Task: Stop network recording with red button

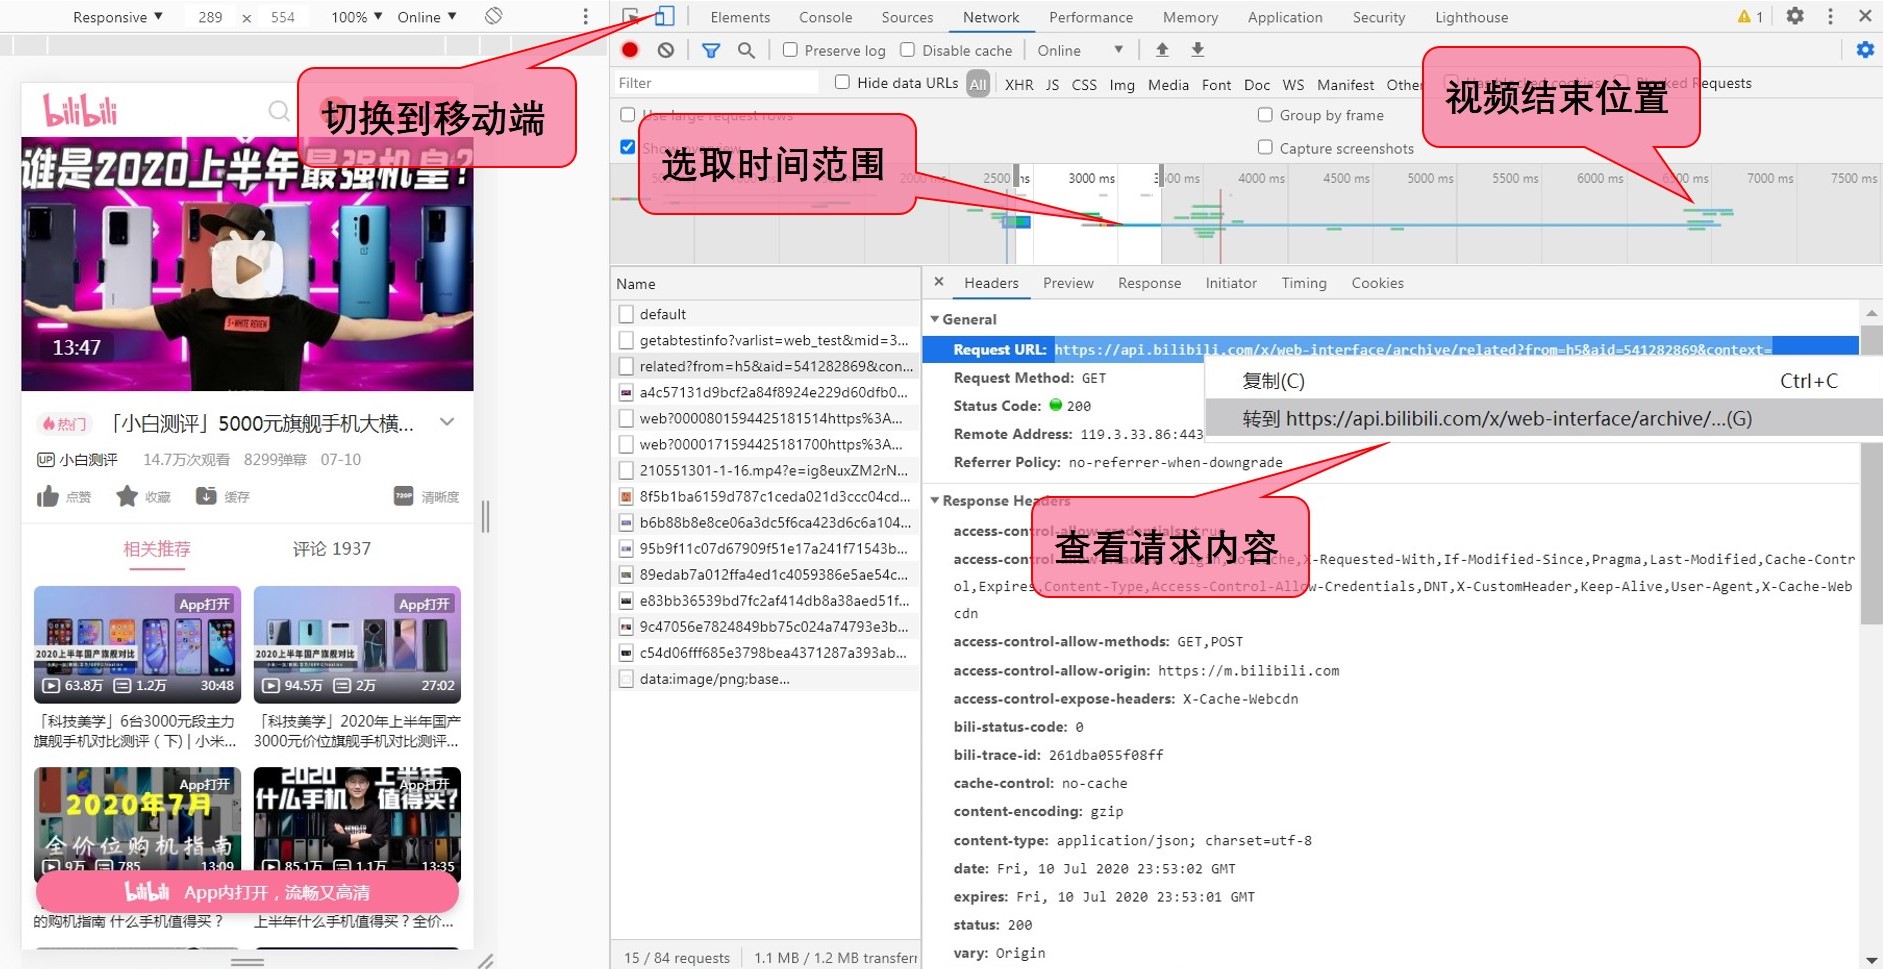Action: (630, 50)
